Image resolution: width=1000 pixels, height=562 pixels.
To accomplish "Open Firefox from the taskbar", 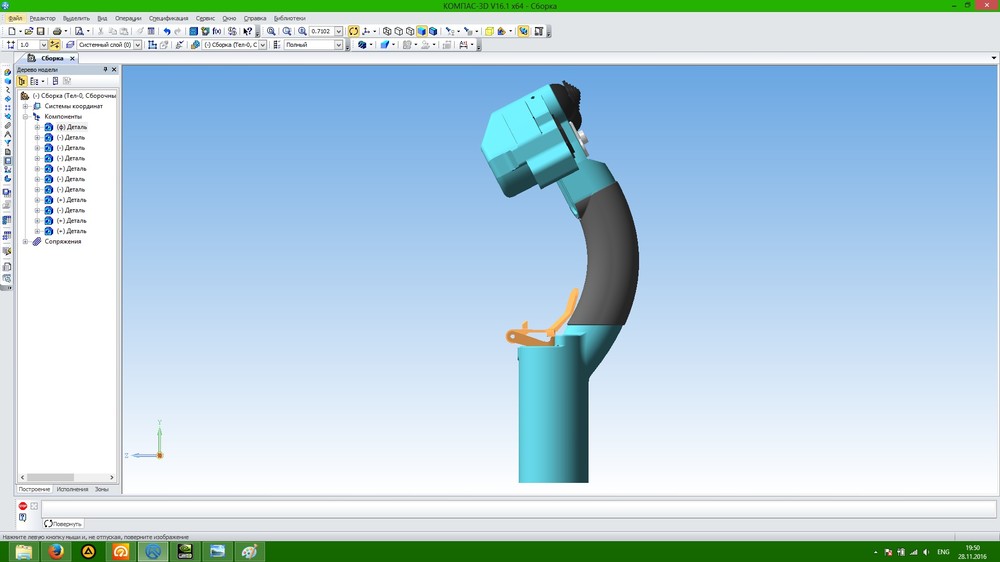I will click(x=56, y=552).
